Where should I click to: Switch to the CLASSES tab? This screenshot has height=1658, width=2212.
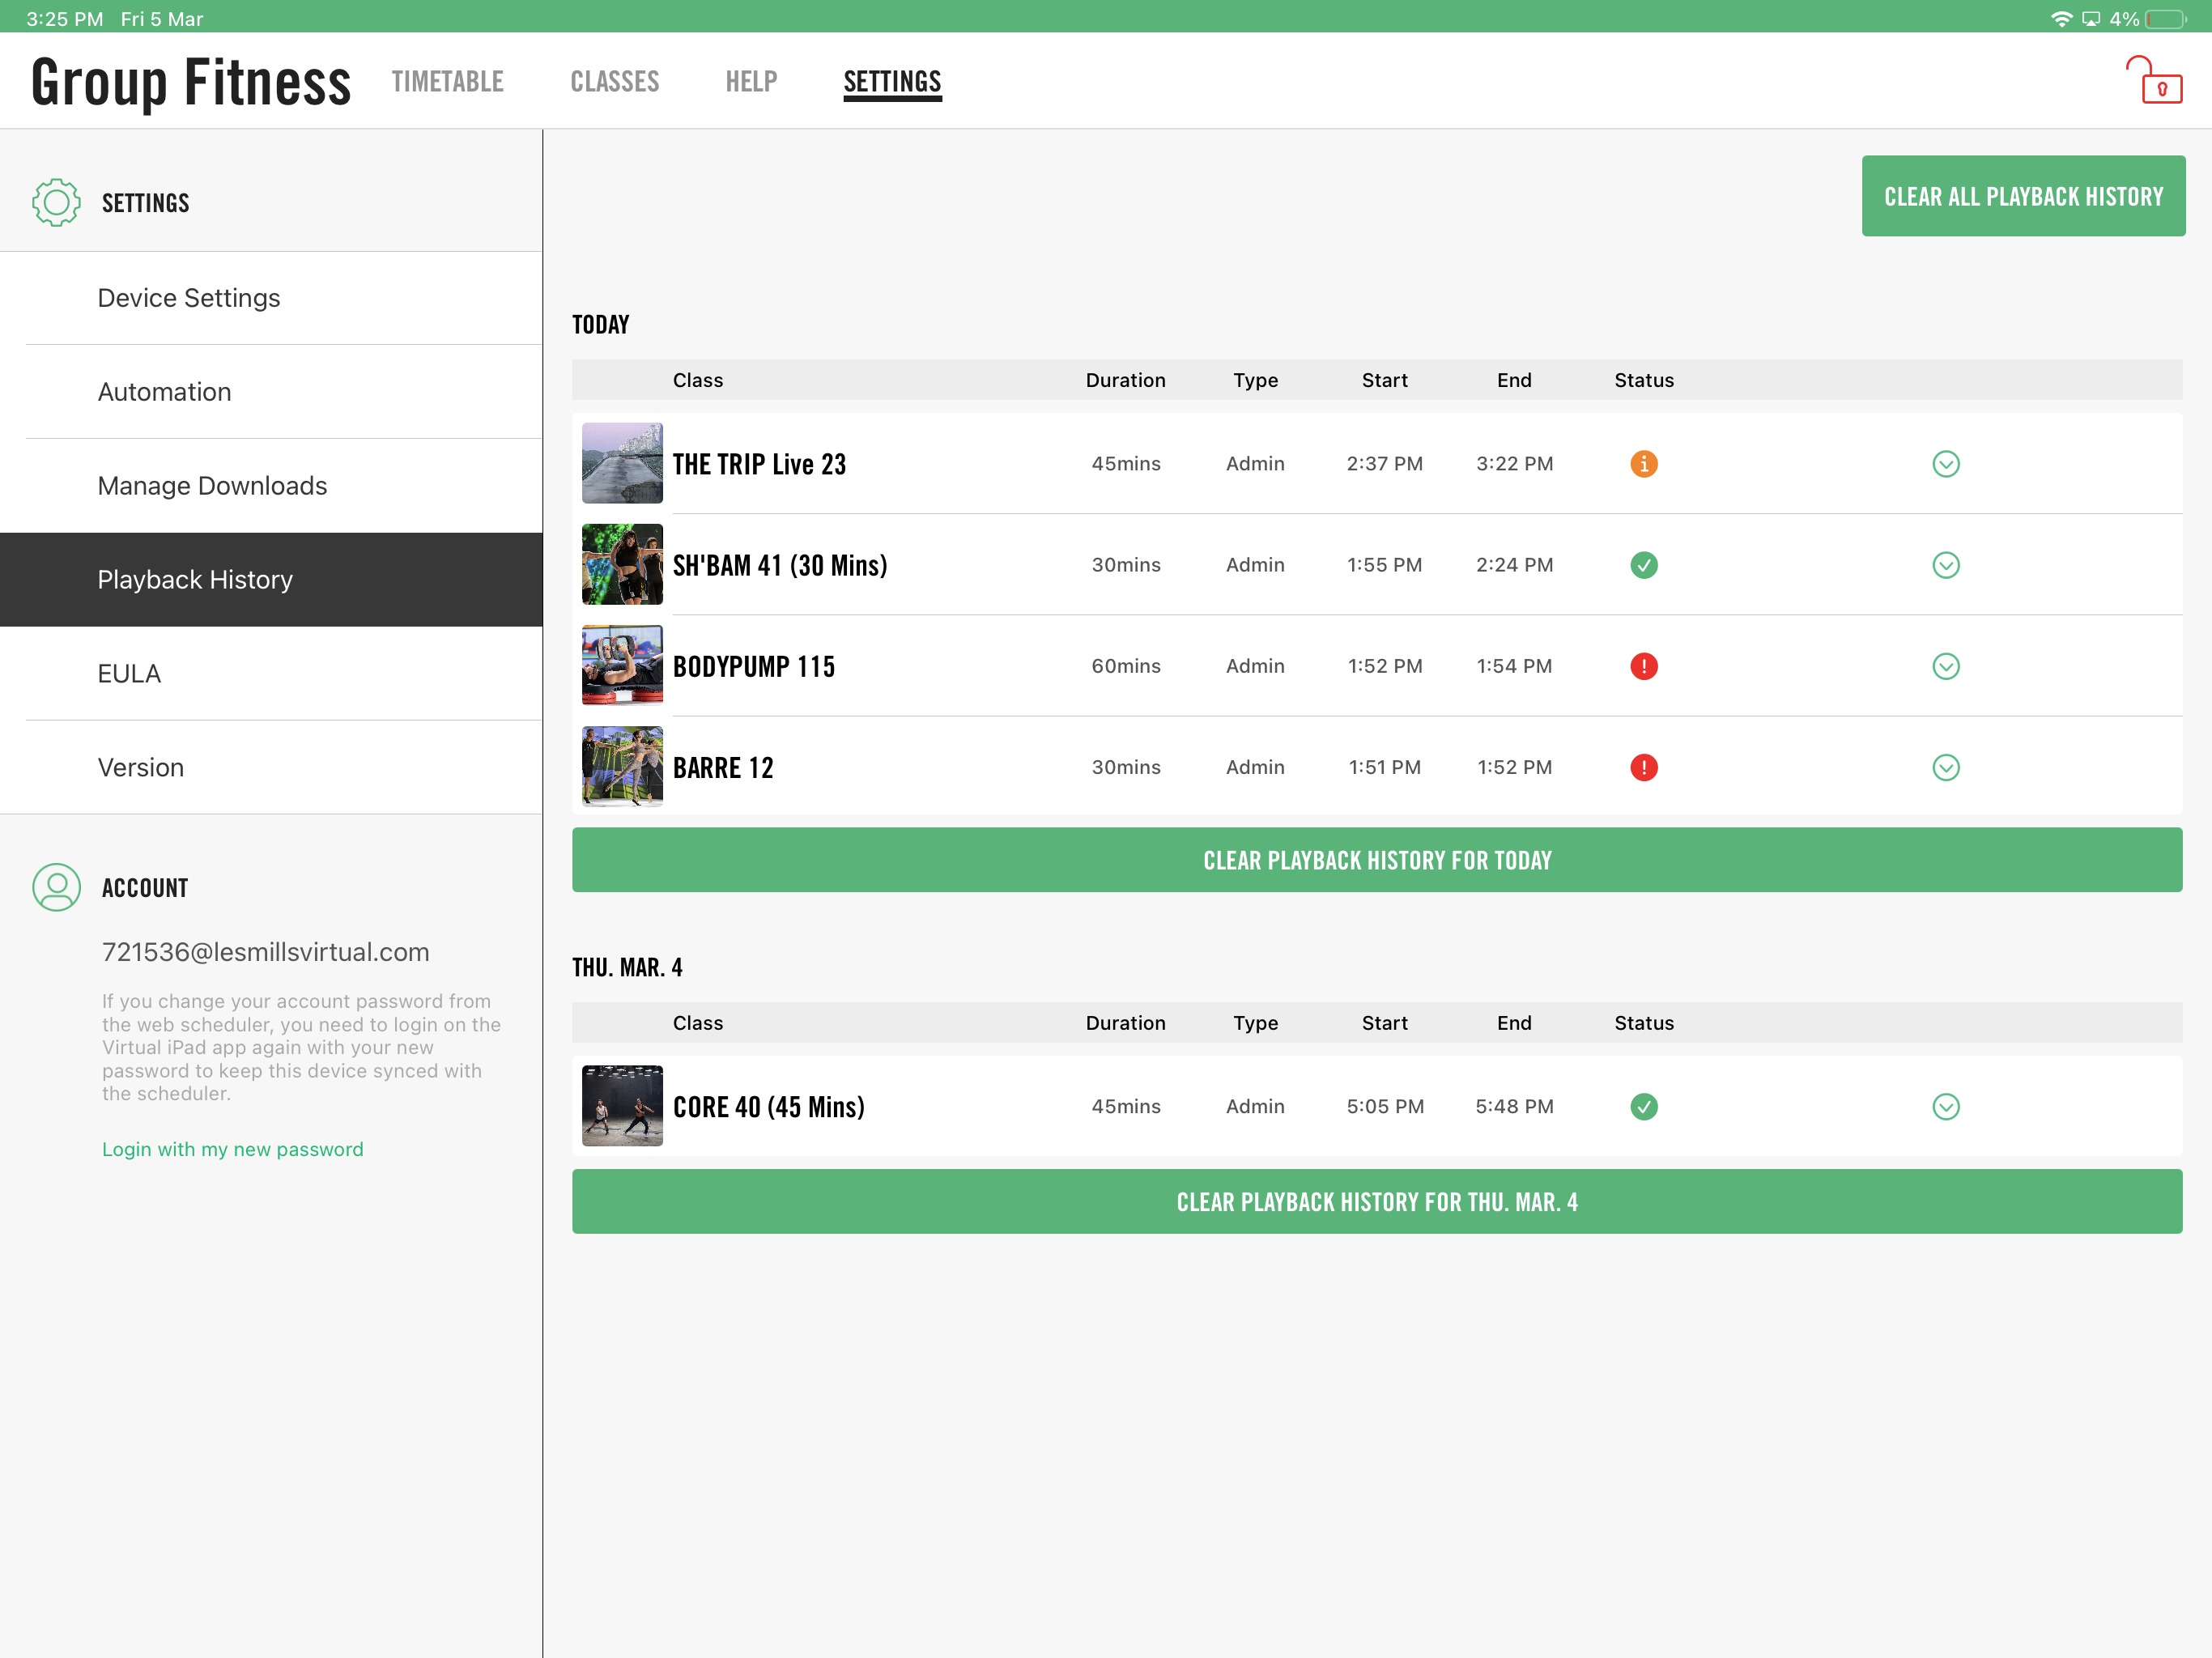[x=614, y=82]
